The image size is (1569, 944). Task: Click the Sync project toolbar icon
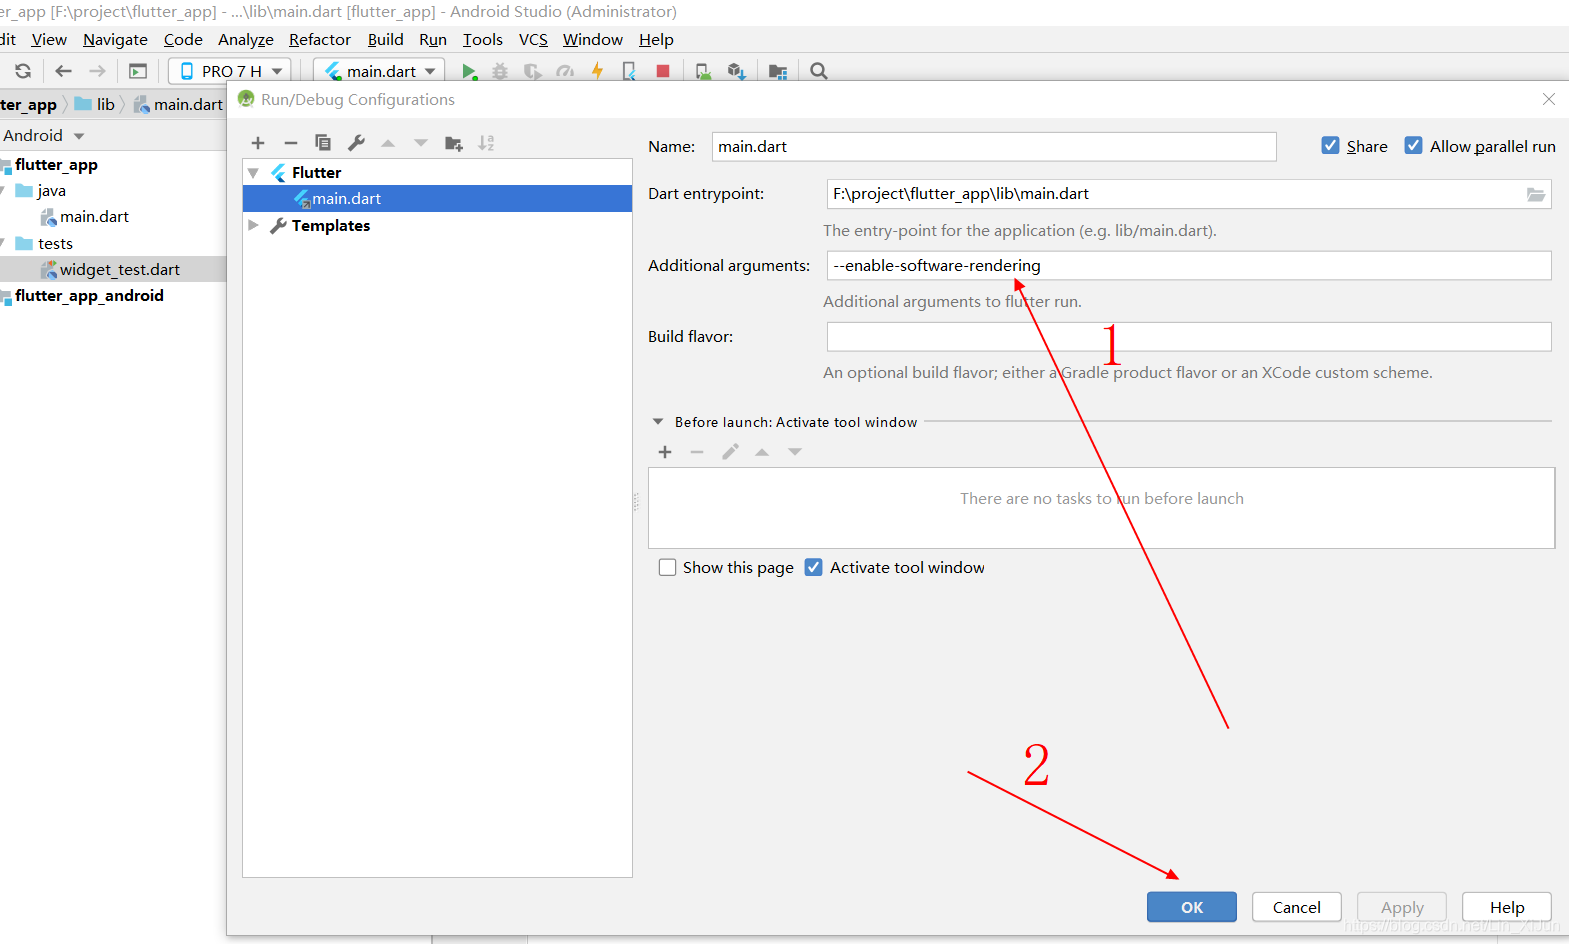pos(23,71)
